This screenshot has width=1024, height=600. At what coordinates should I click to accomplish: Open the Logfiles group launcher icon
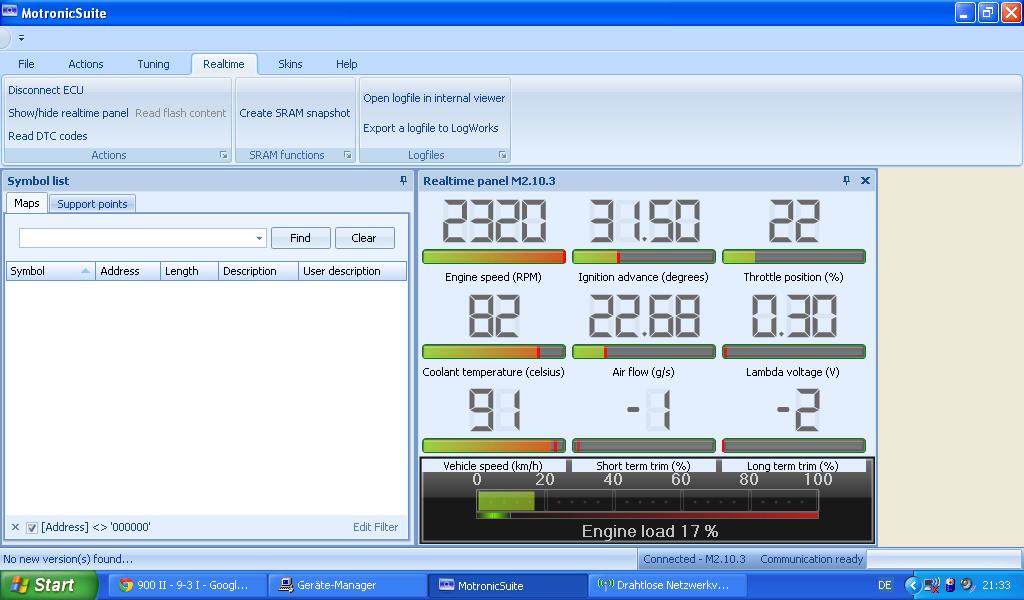[x=502, y=155]
